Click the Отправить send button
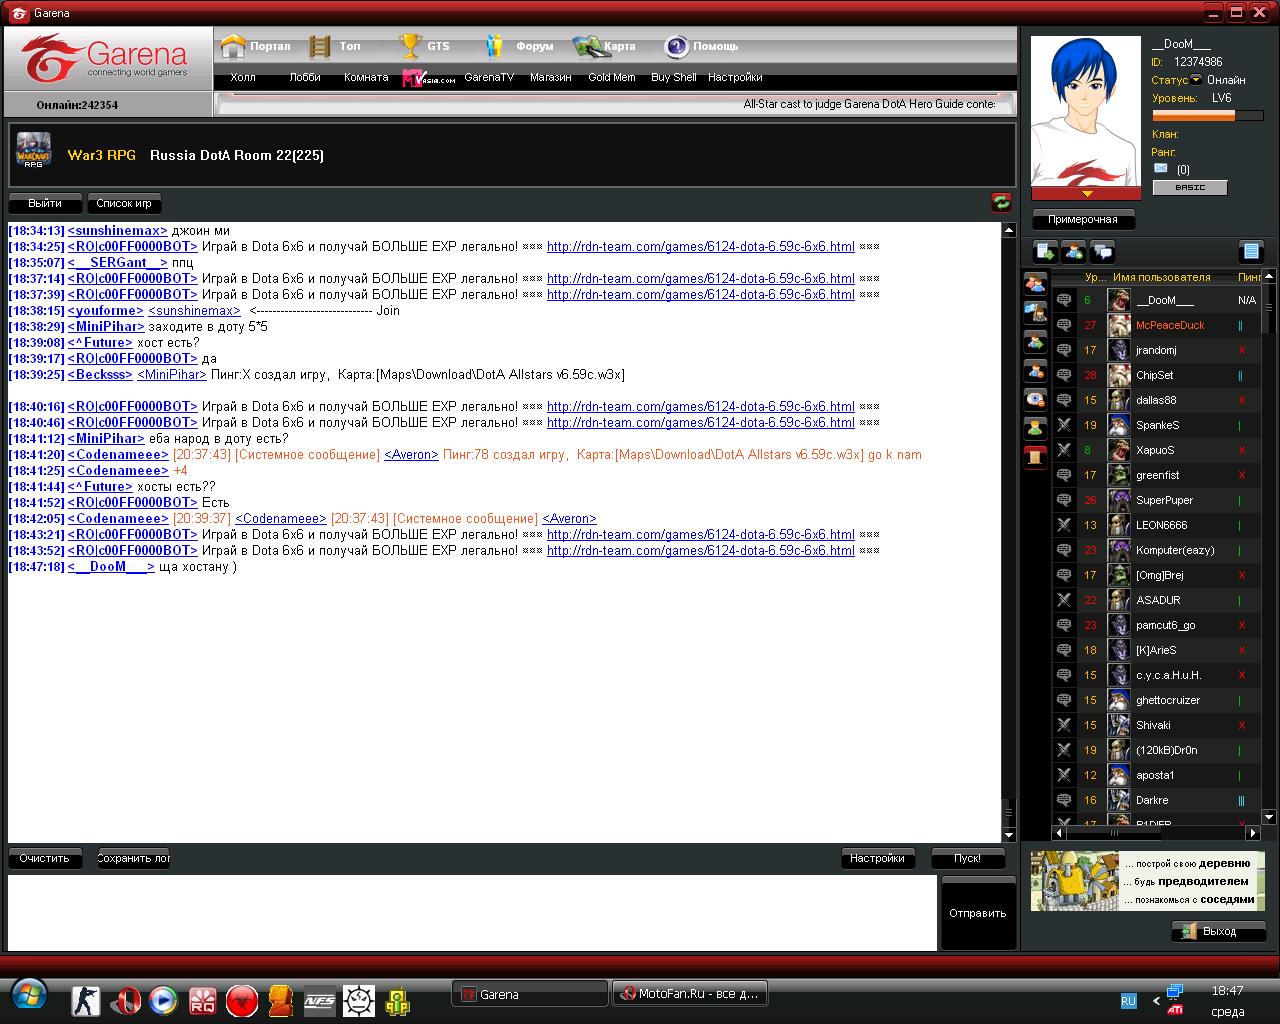Screen dimensions: 1280x1024 (x=978, y=913)
